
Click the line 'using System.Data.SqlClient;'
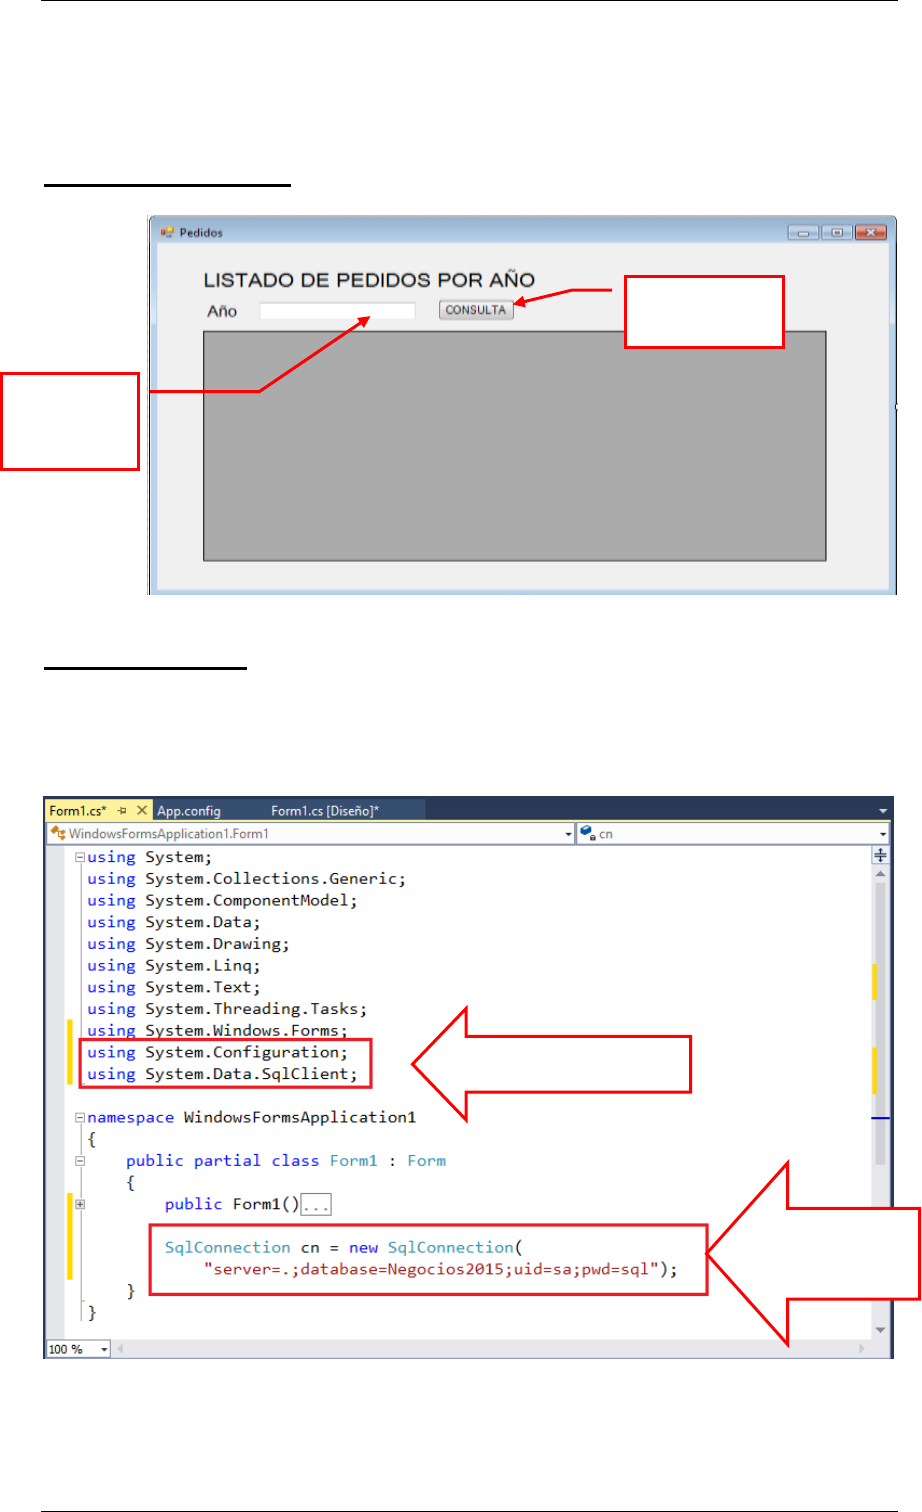click(x=222, y=1074)
